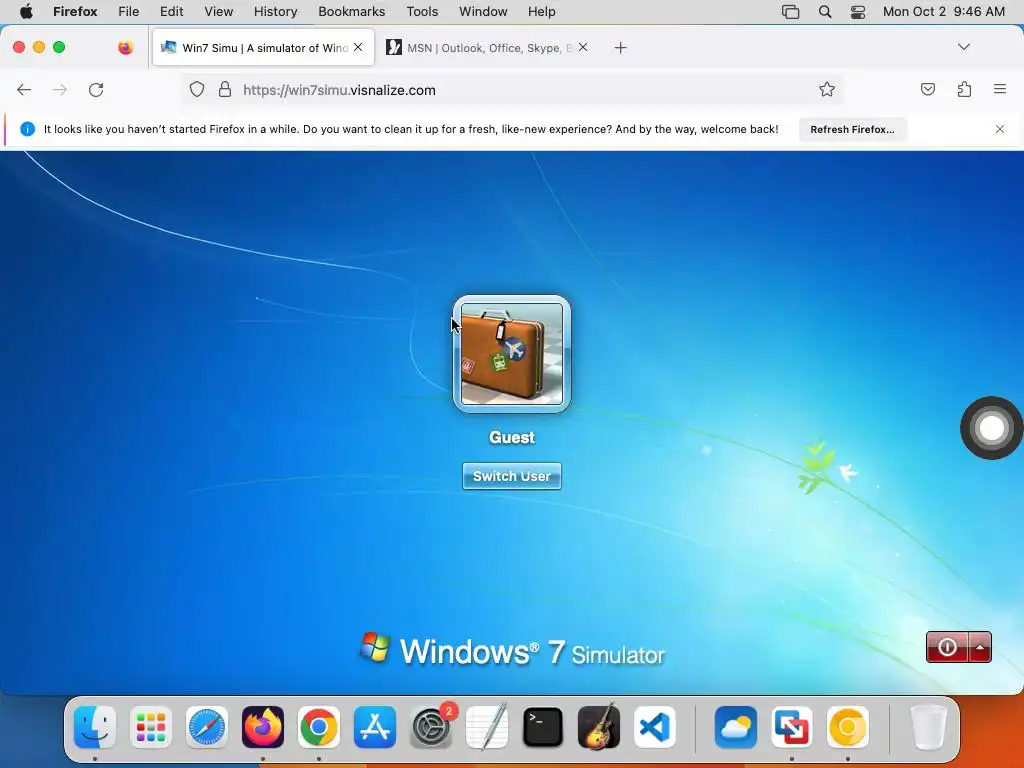Launch Google Chrome from the Dock

tap(319, 727)
